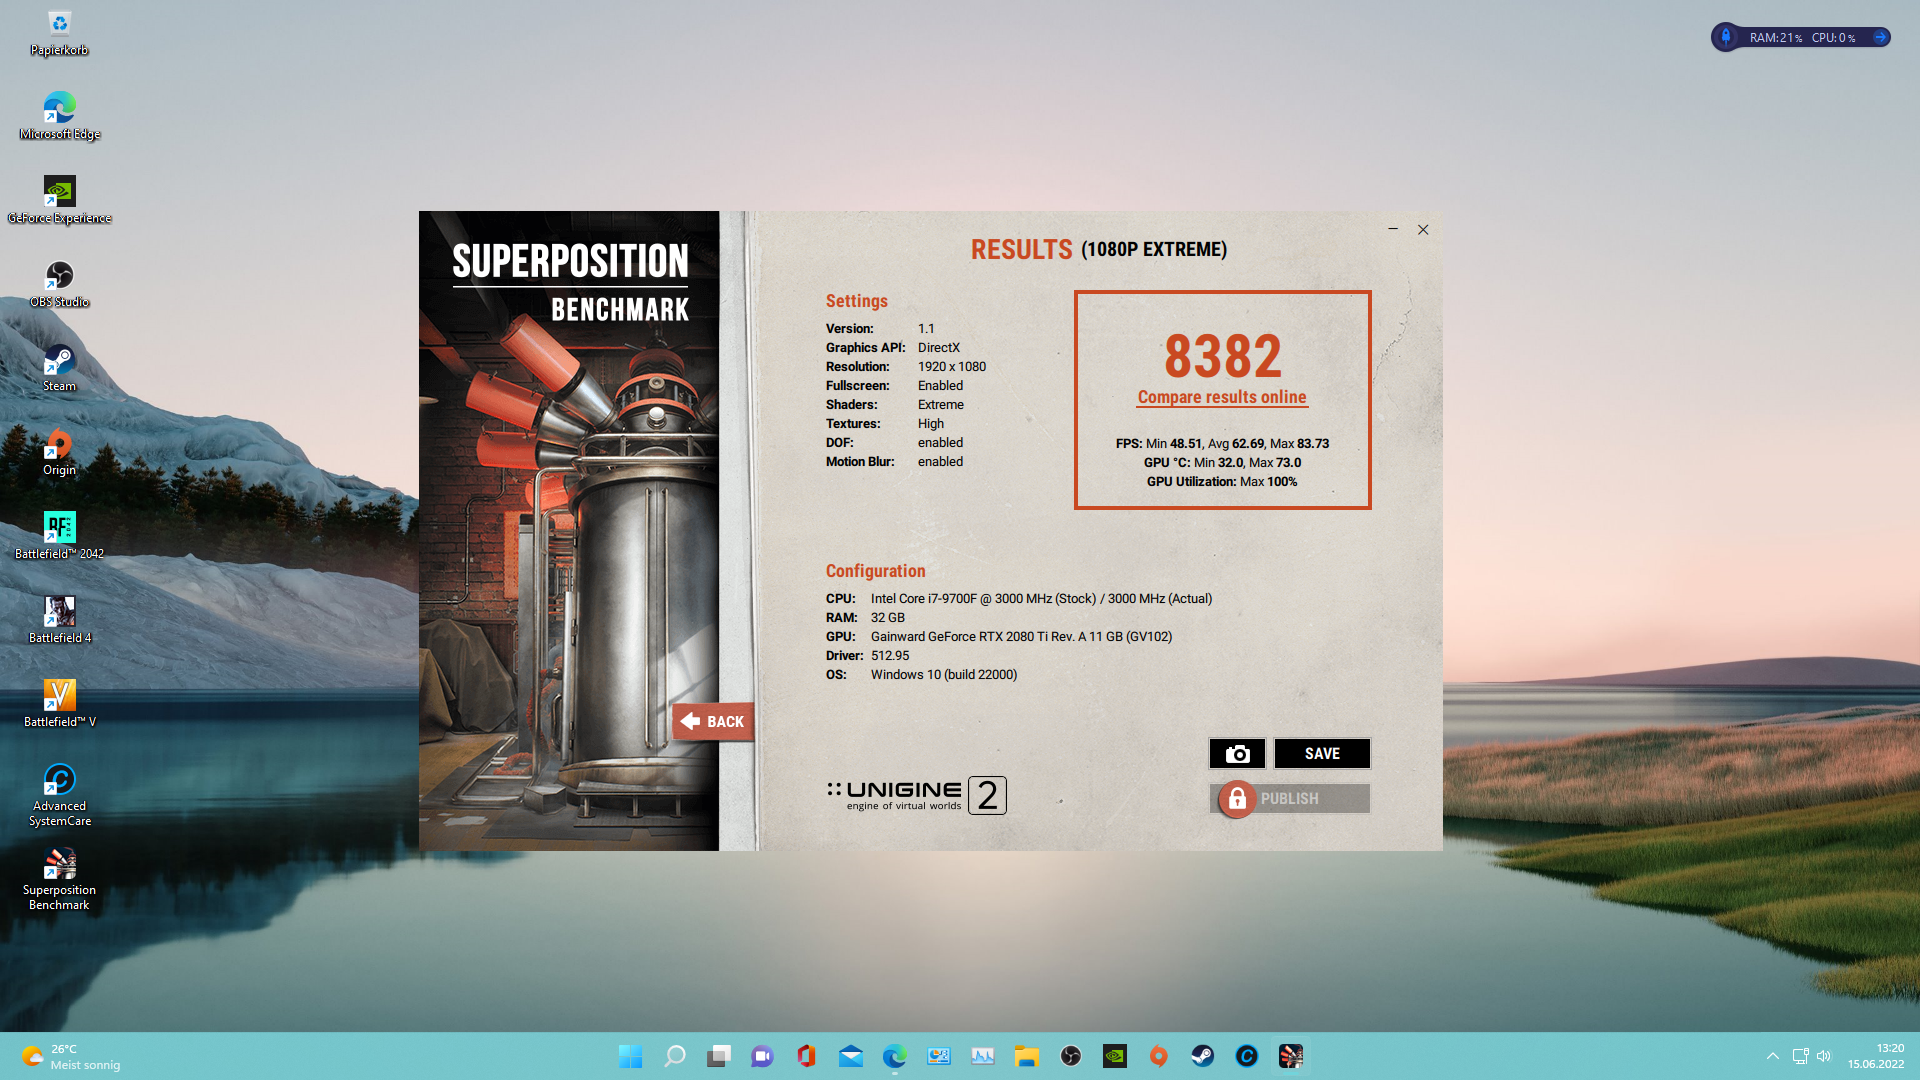Screen dimensions: 1920x1080
Task: Open Compare results online link
Action: 1221,397
